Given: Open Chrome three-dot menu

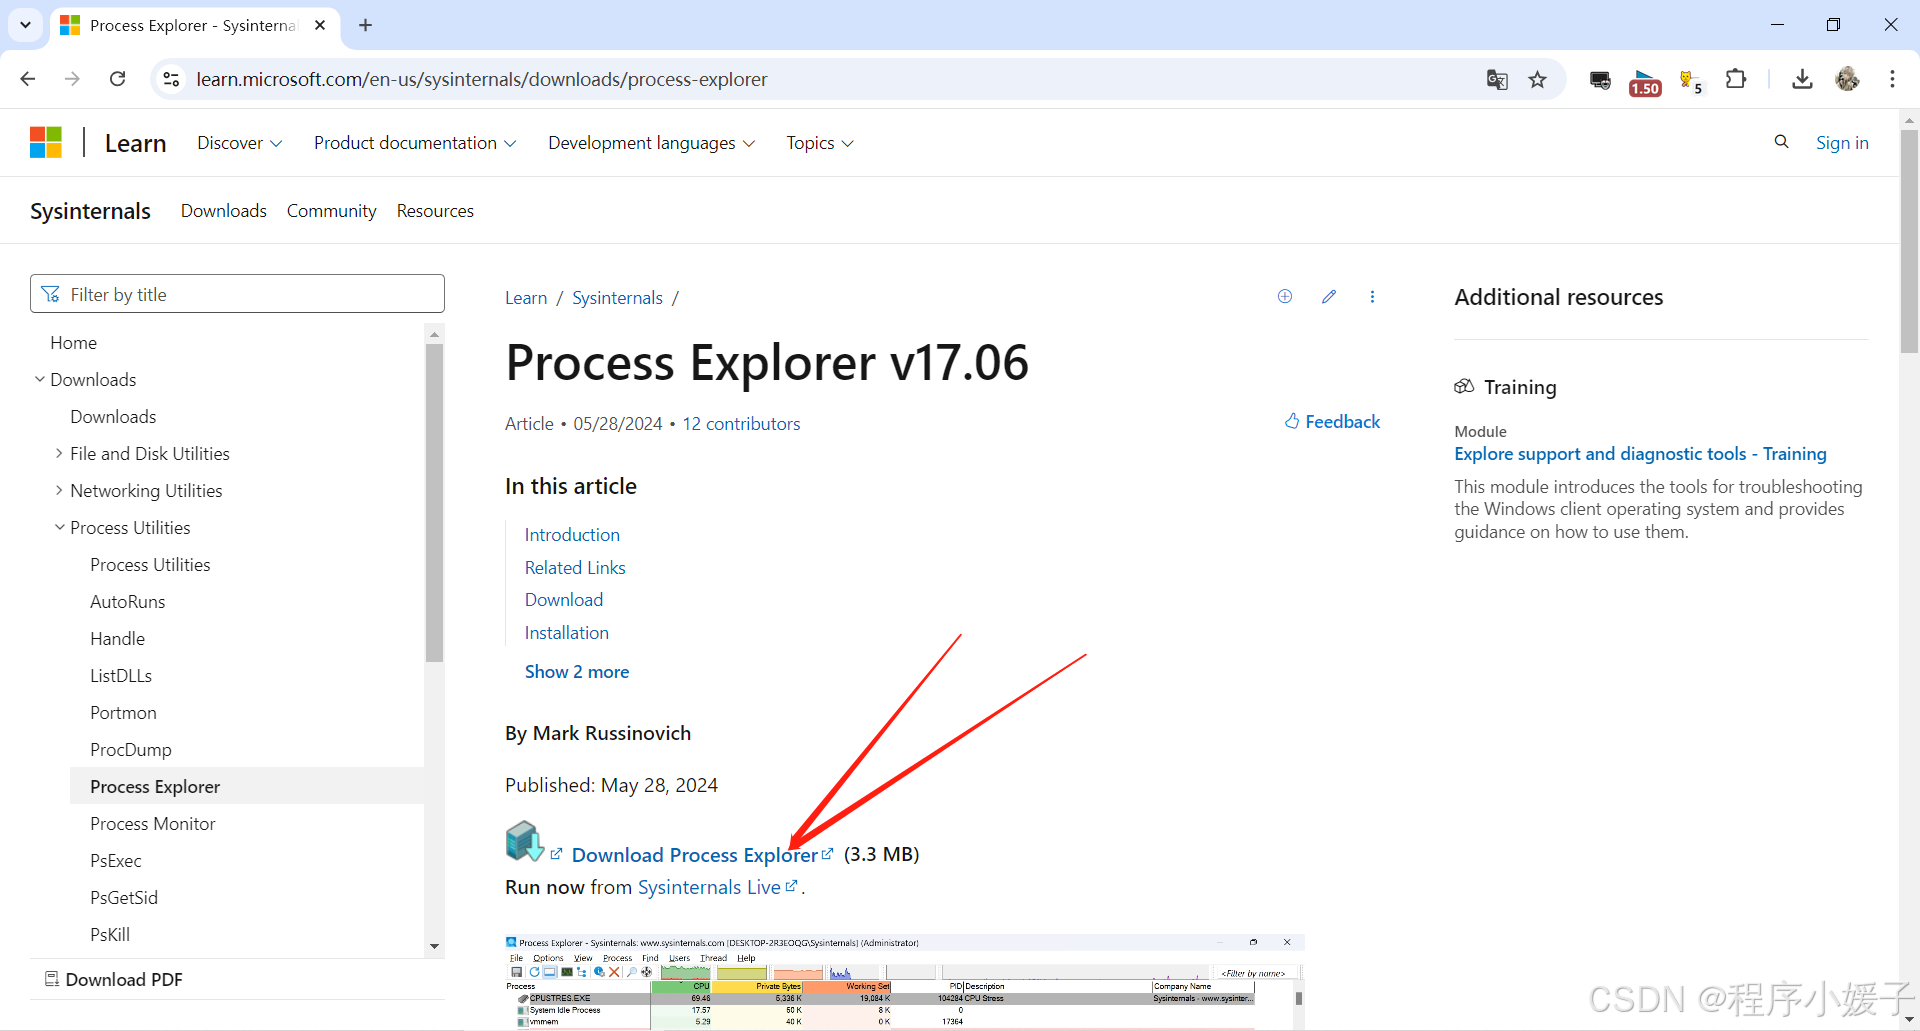Looking at the screenshot, I should click(1892, 79).
